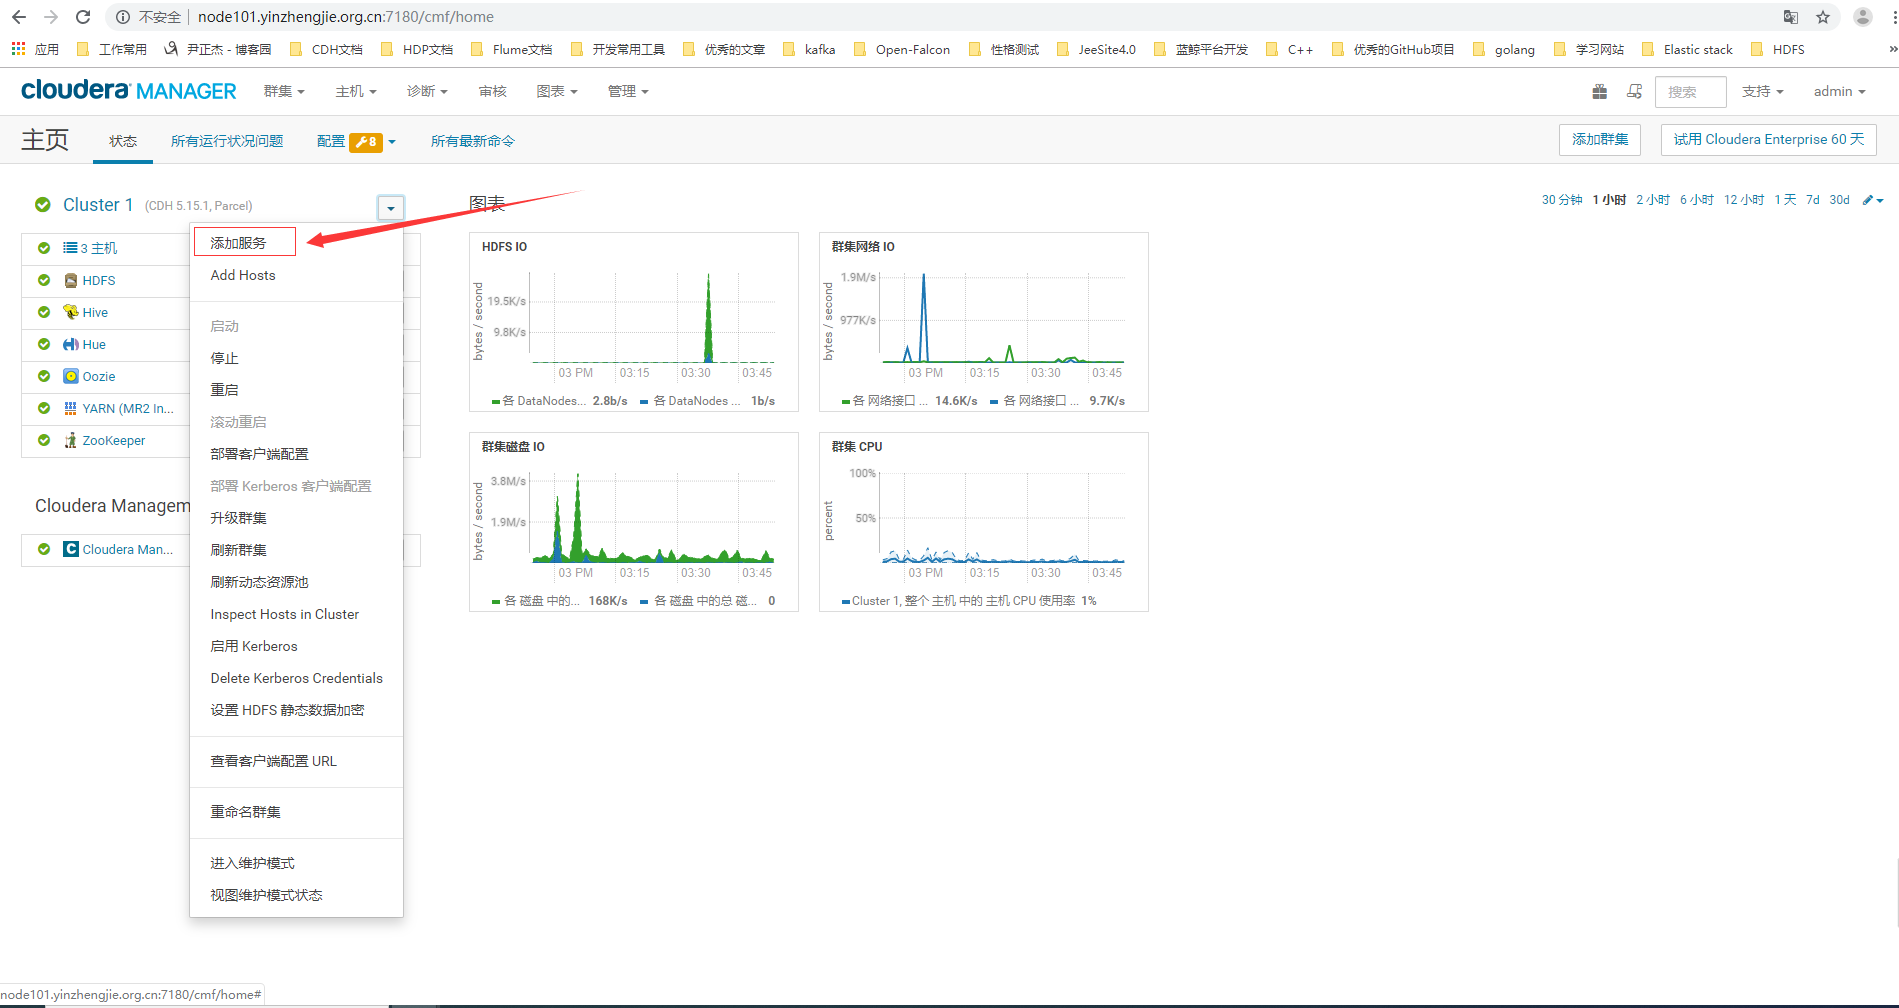The height and width of the screenshot is (1008, 1899).
Task: Expand the 管理 dropdown menu
Action: tap(628, 92)
